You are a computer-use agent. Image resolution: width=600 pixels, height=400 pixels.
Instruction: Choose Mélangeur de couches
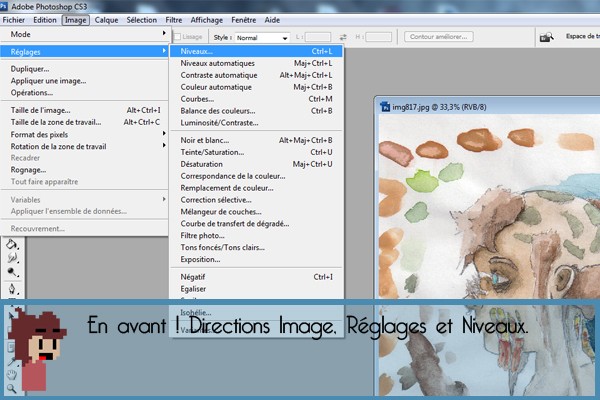256,211
